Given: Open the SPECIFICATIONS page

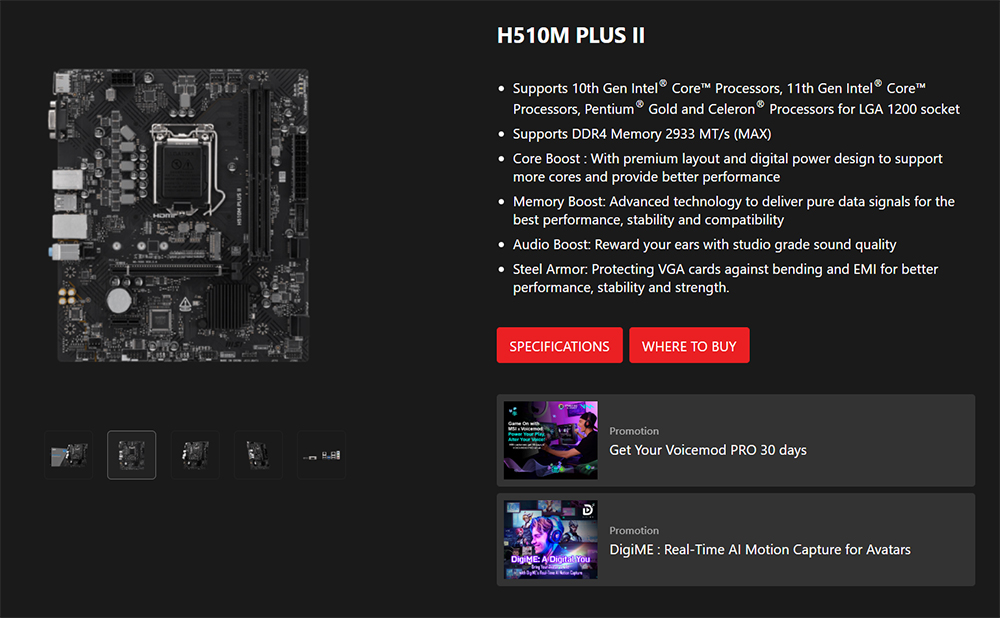Looking at the screenshot, I should [x=559, y=346].
